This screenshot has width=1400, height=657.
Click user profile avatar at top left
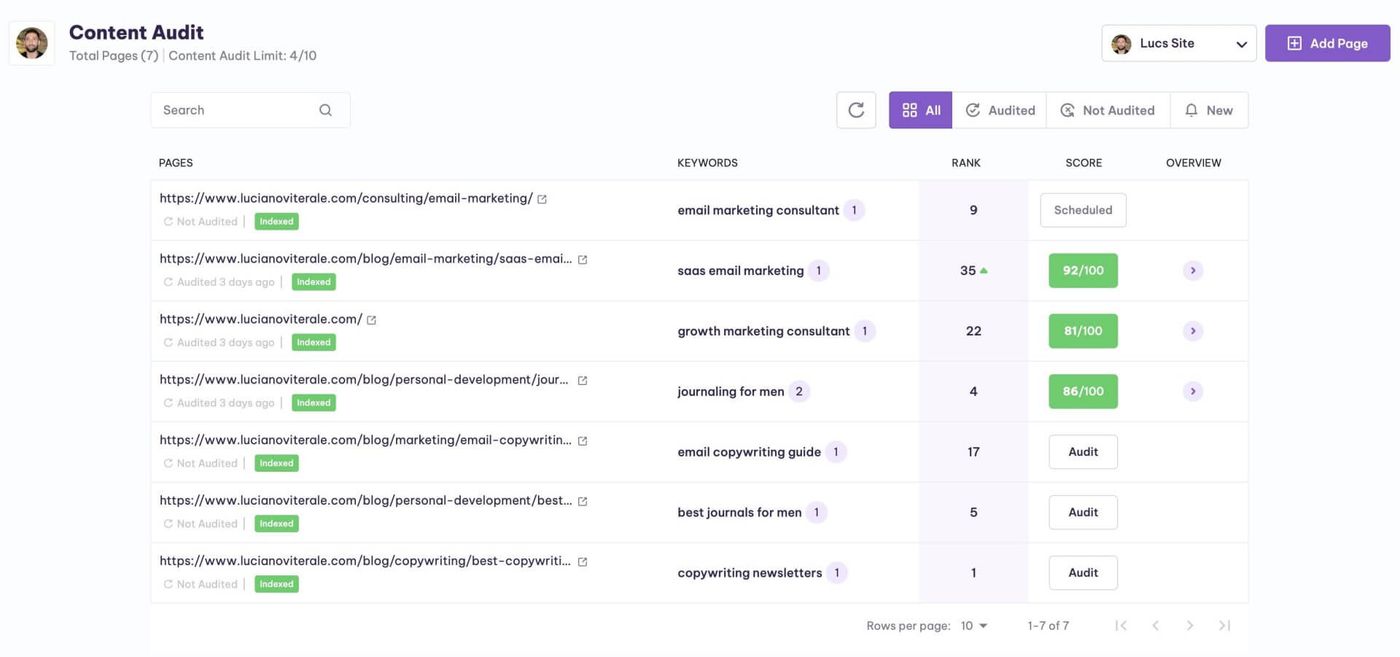point(32,43)
